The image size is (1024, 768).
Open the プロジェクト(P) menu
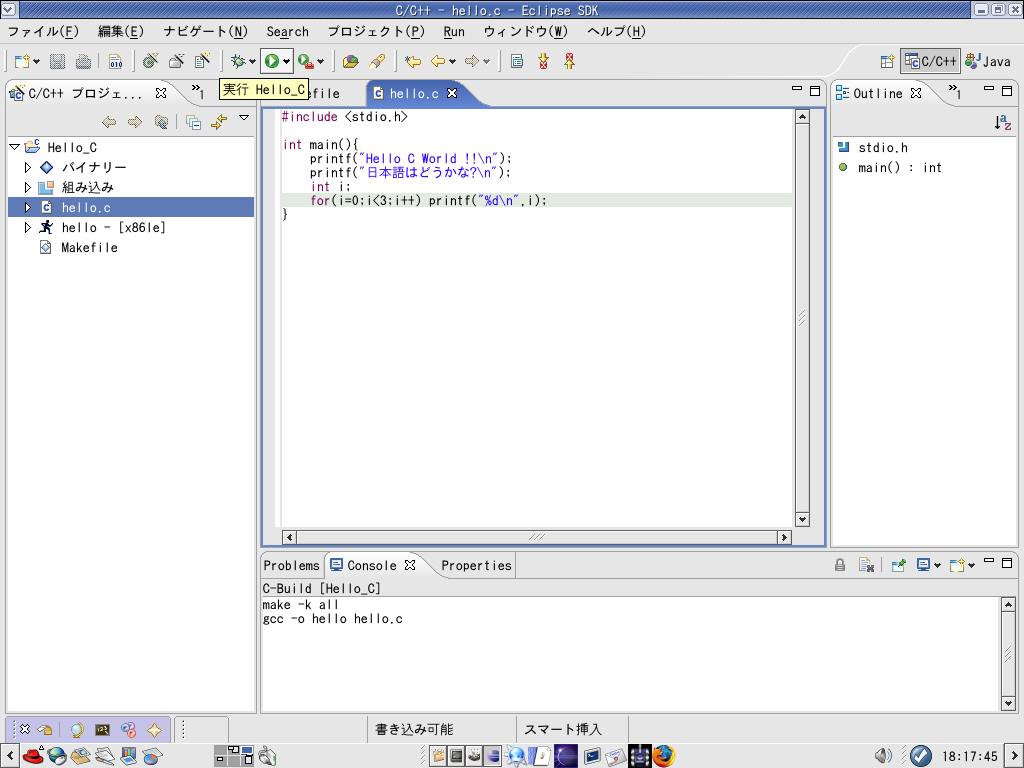(376, 31)
